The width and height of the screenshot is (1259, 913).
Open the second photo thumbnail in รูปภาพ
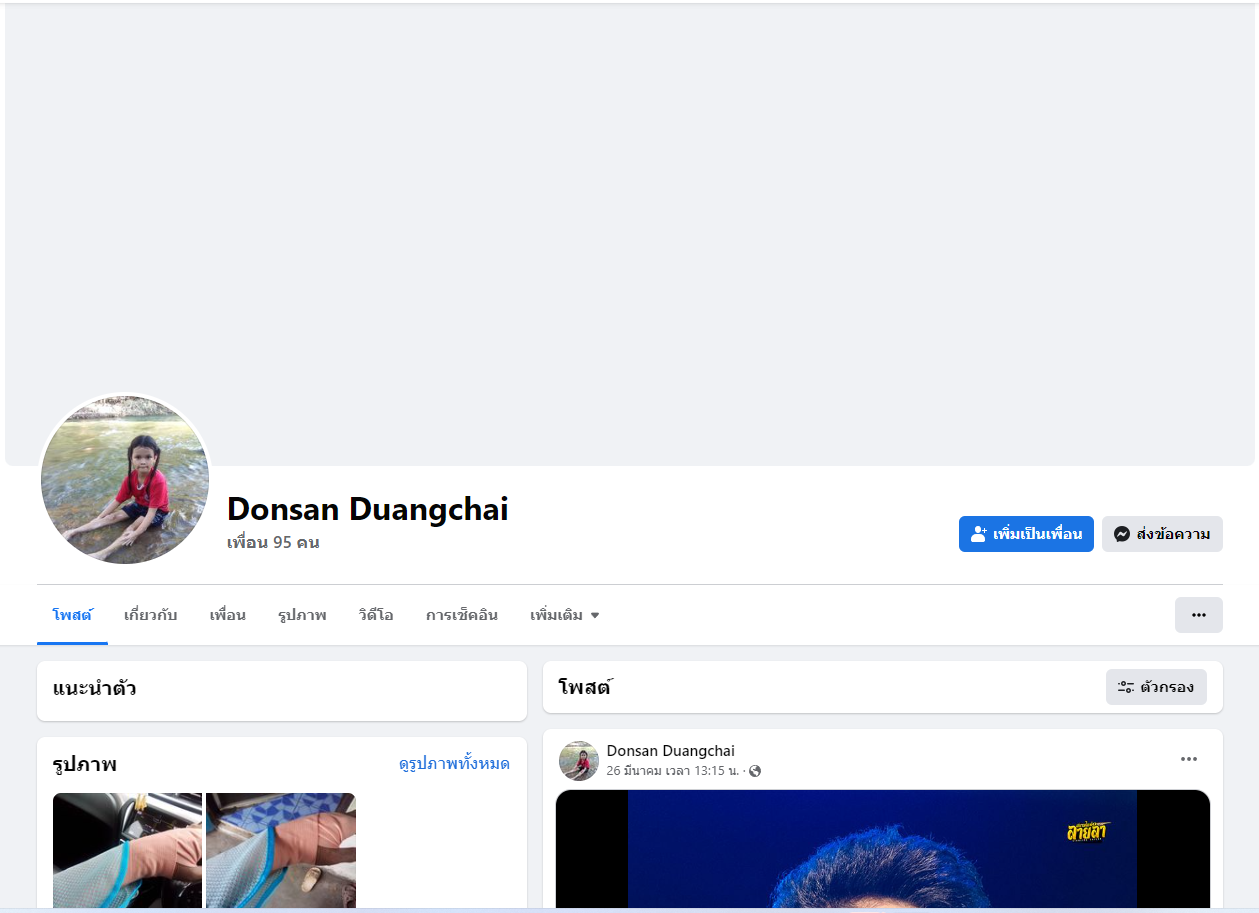click(x=281, y=850)
